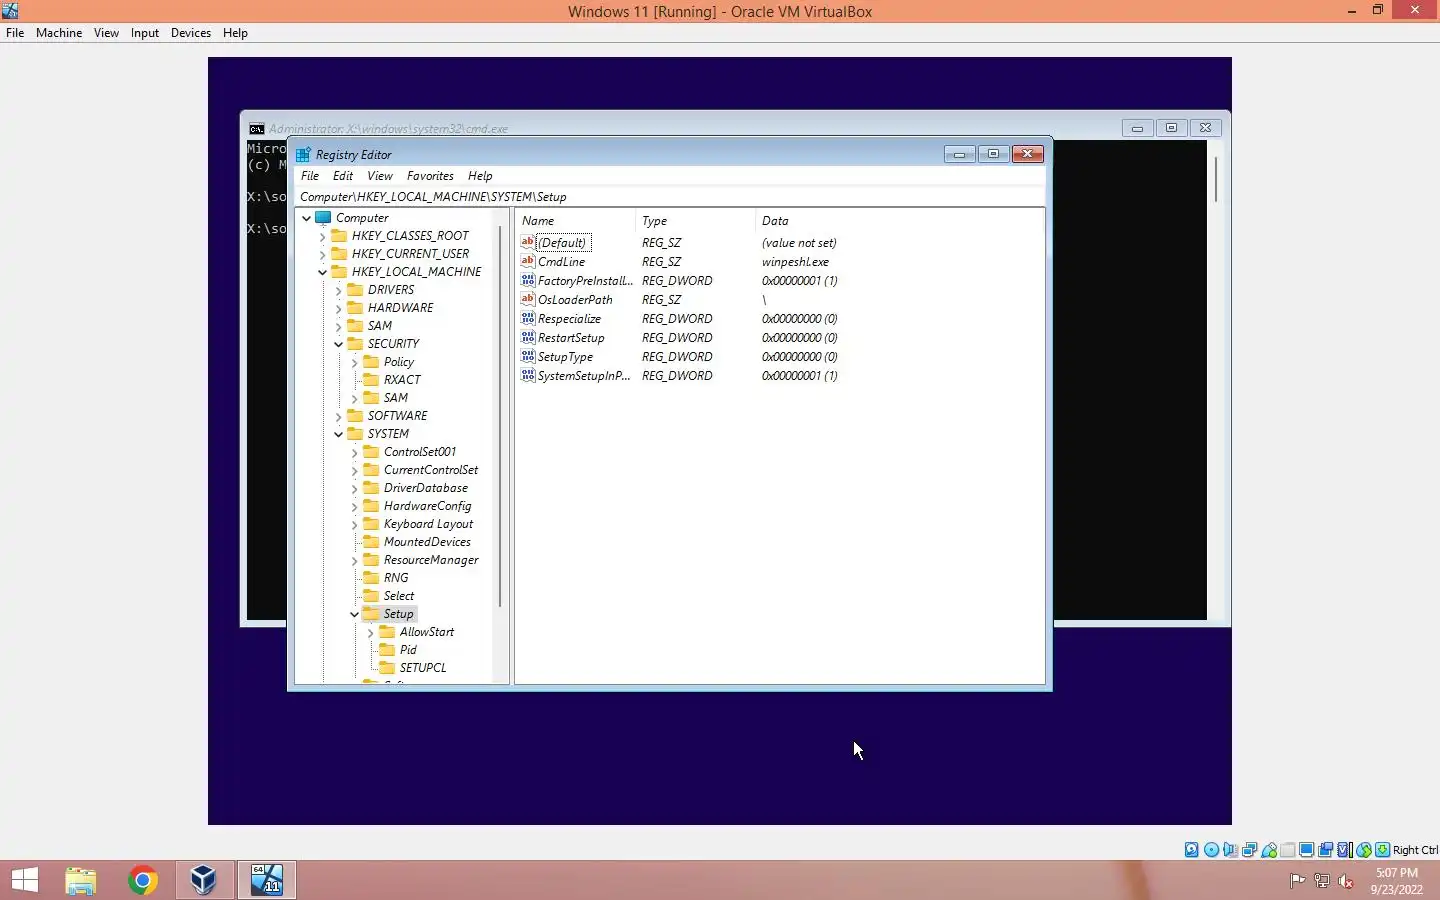Sort values by the Type column header

pyautogui.click(x=695, y=221)
